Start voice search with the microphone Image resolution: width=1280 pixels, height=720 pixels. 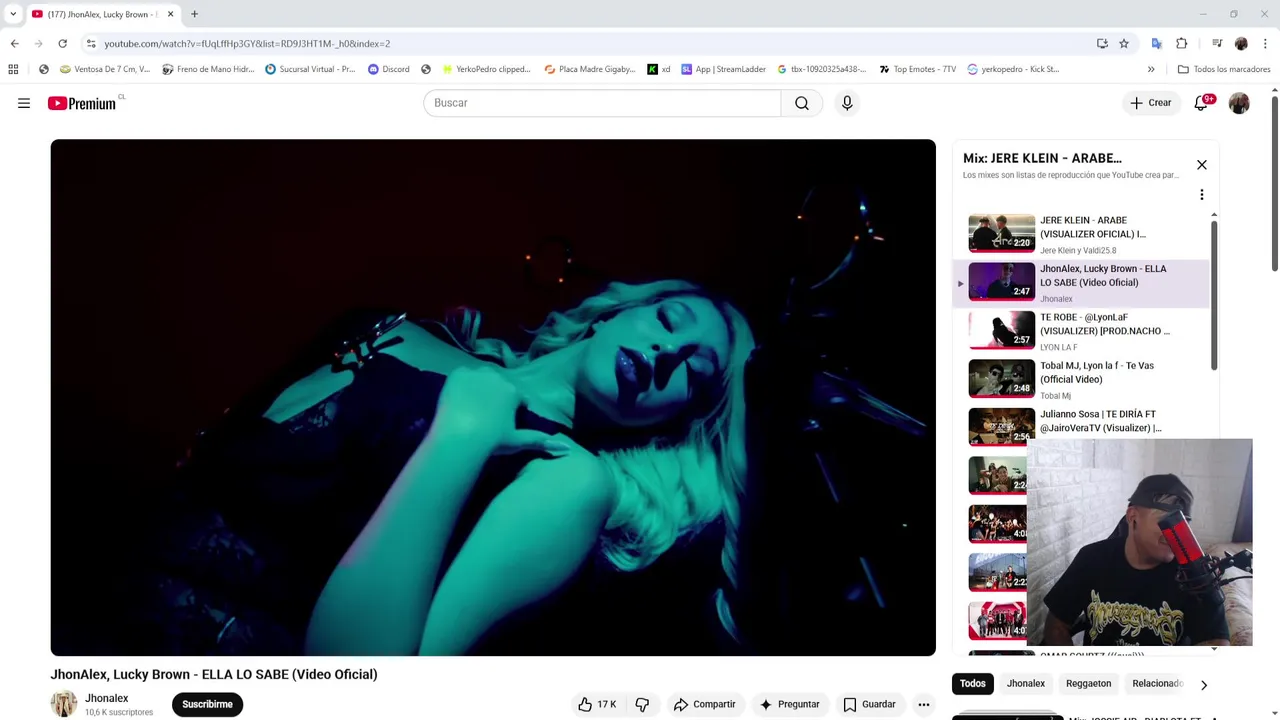[847, 103]
